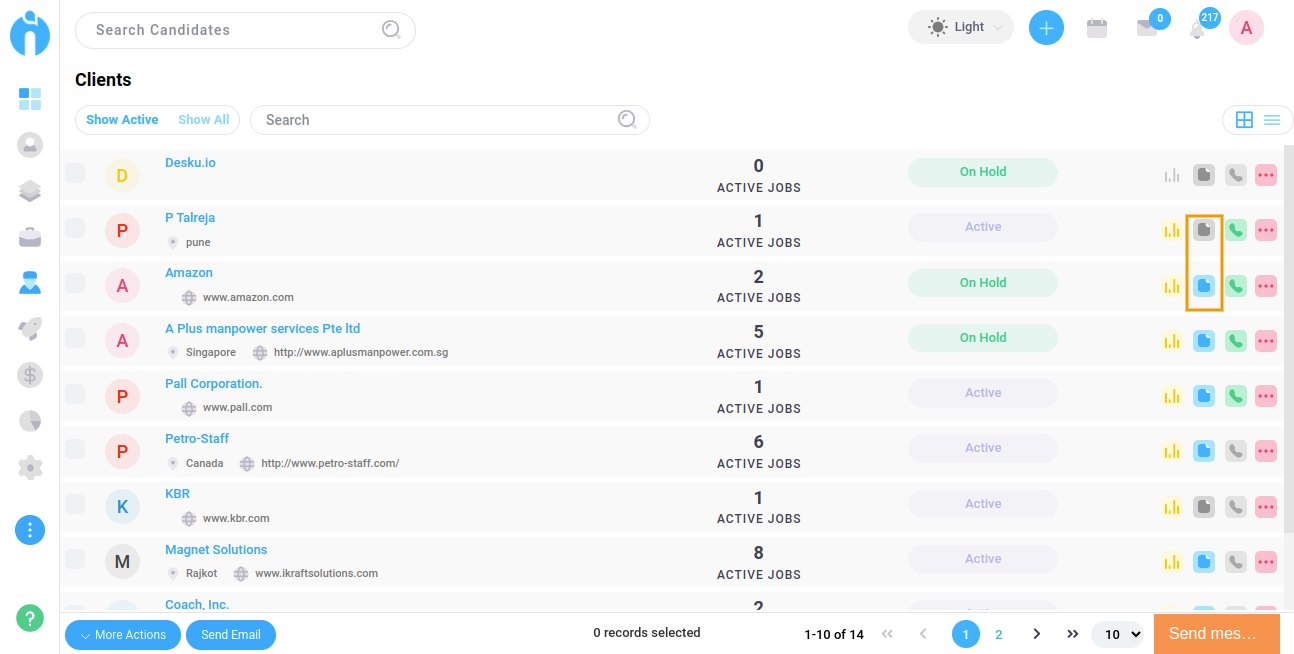Open the jobs briefcase icon in sidebar
Screen dimensions: 1294x654
(x=30, y=237)
